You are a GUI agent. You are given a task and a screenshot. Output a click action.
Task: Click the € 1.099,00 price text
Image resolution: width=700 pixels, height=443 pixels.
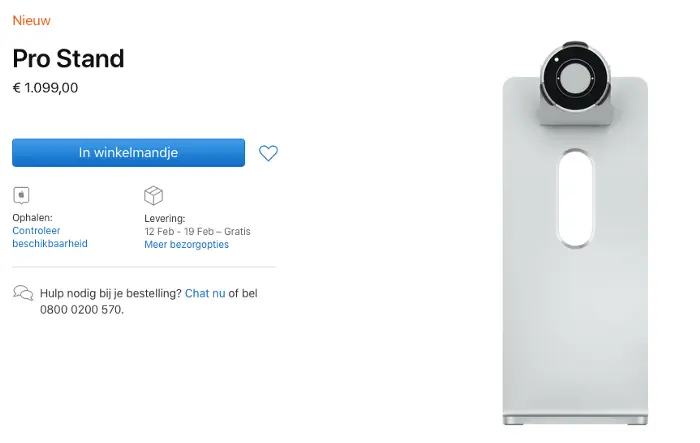point(45,88)
